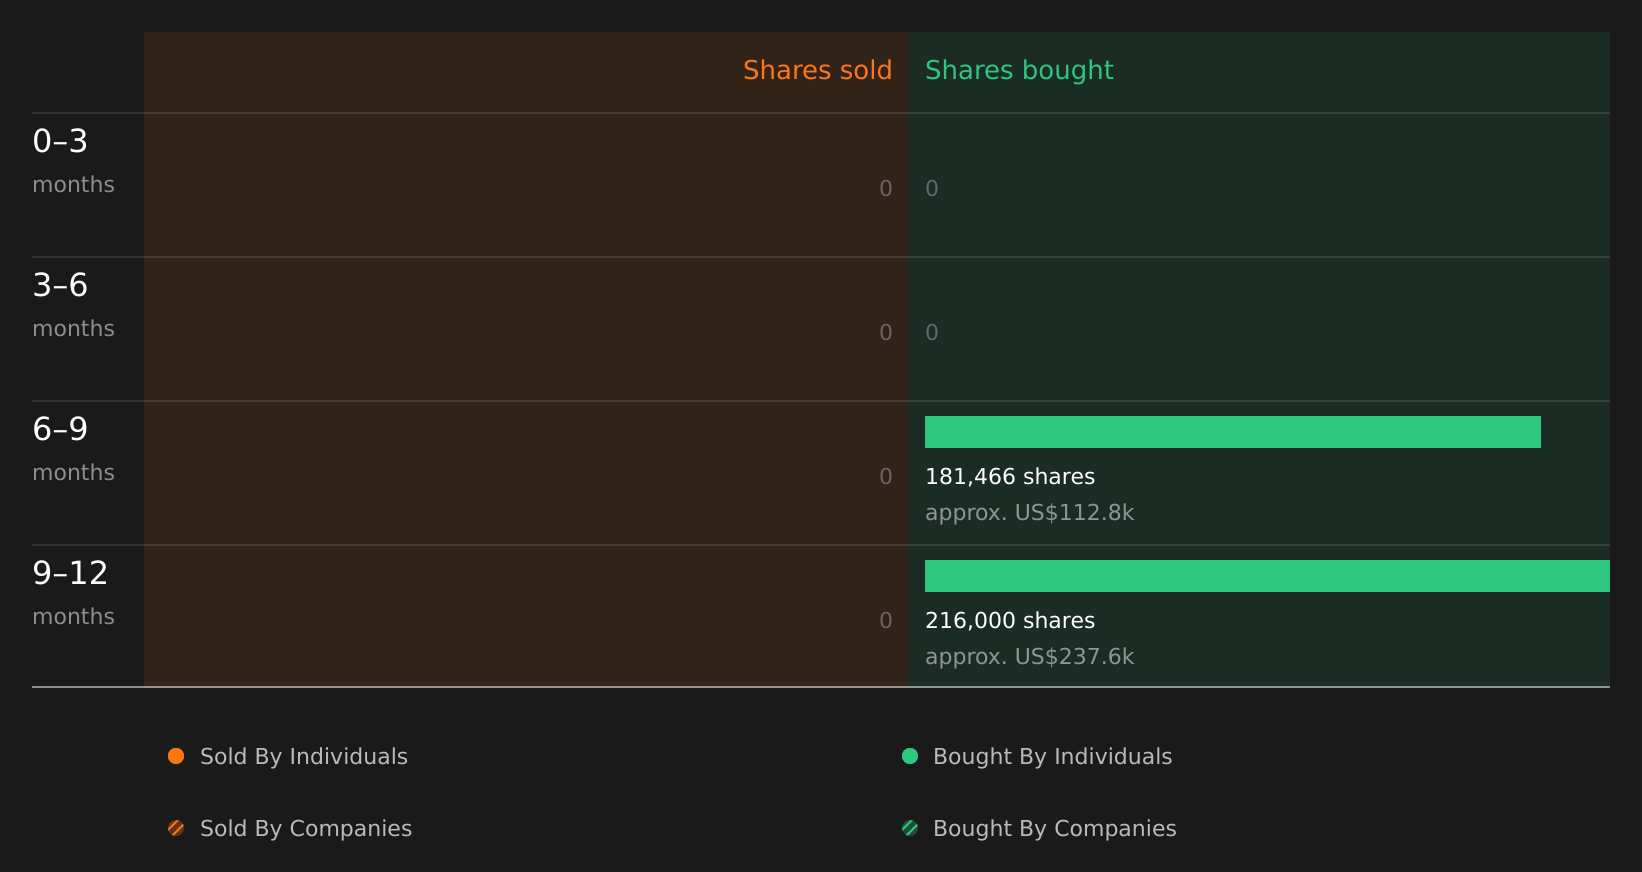
Task: Select the Sold By Companies legend label
Action: [x=306, y=829]
